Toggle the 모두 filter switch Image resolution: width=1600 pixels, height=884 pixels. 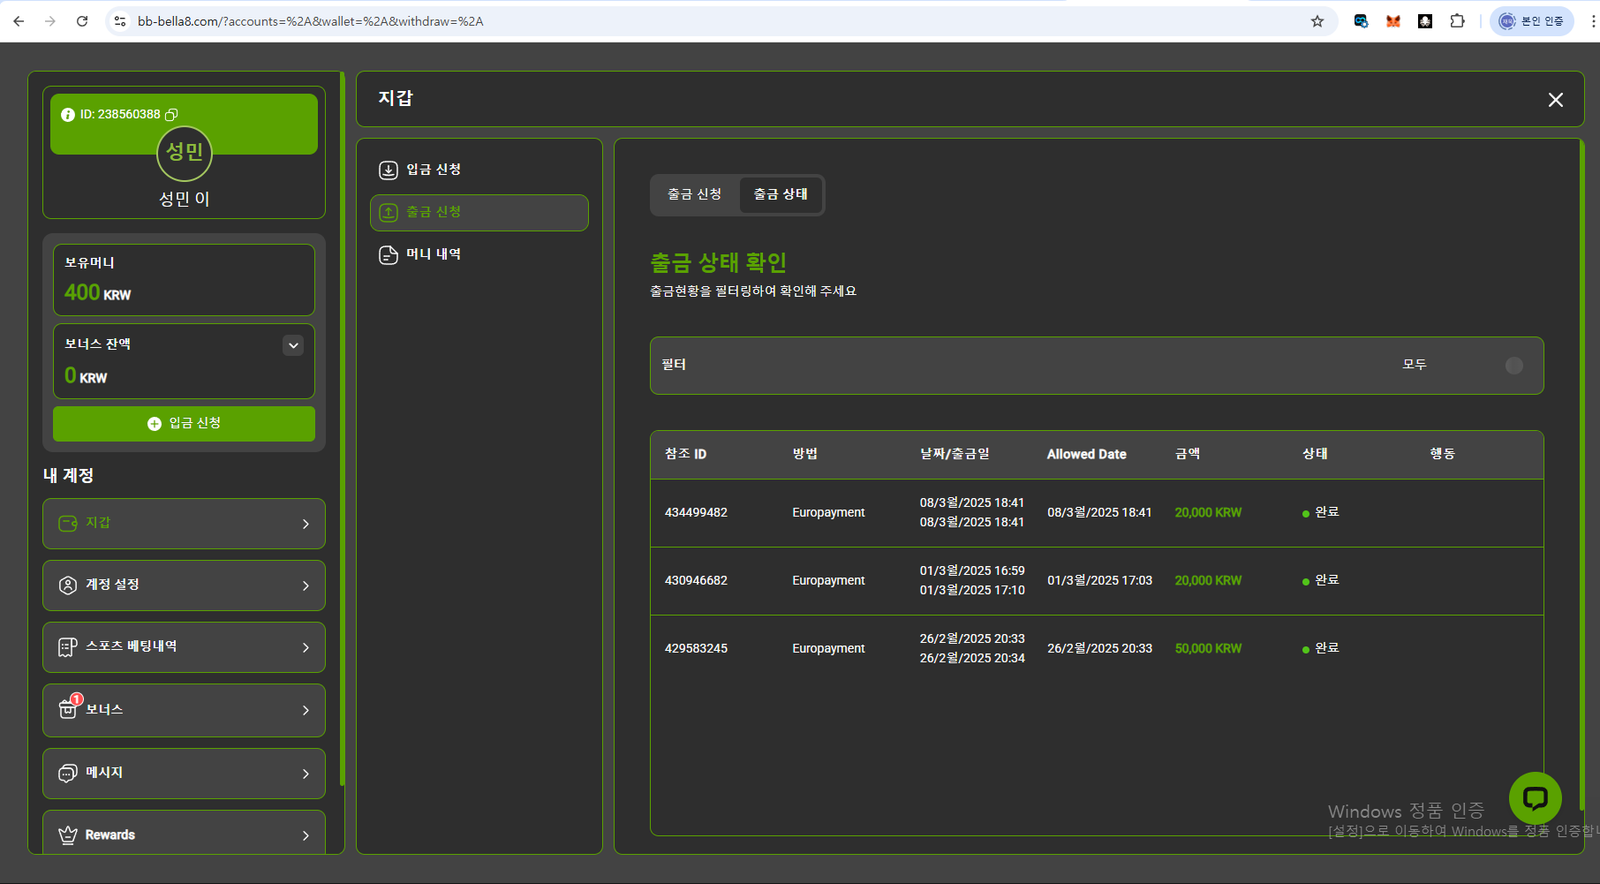1513,366
